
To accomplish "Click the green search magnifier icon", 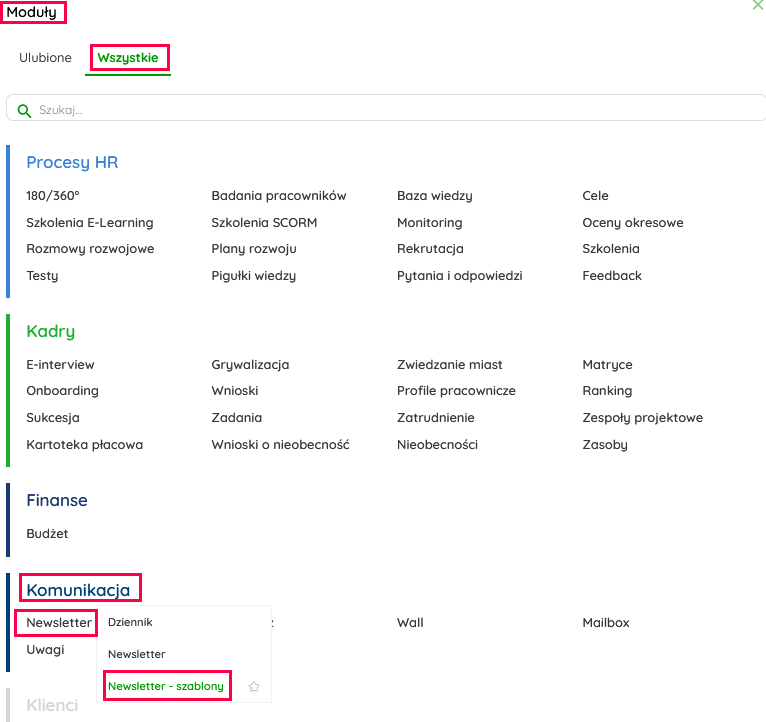I will (x=25, y=110).
